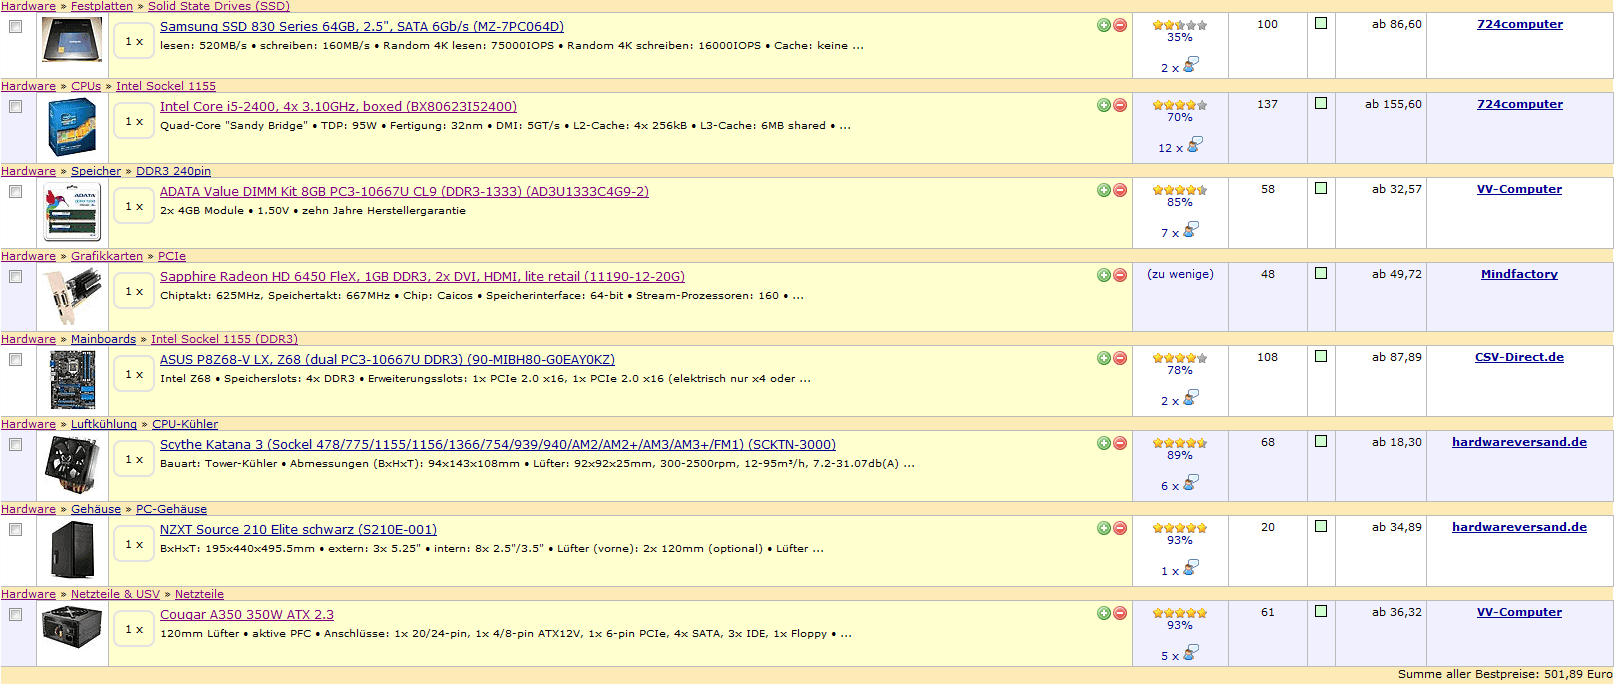
Task: Go to Festplatten breadcrumb category
Action: tap(102, 6)
